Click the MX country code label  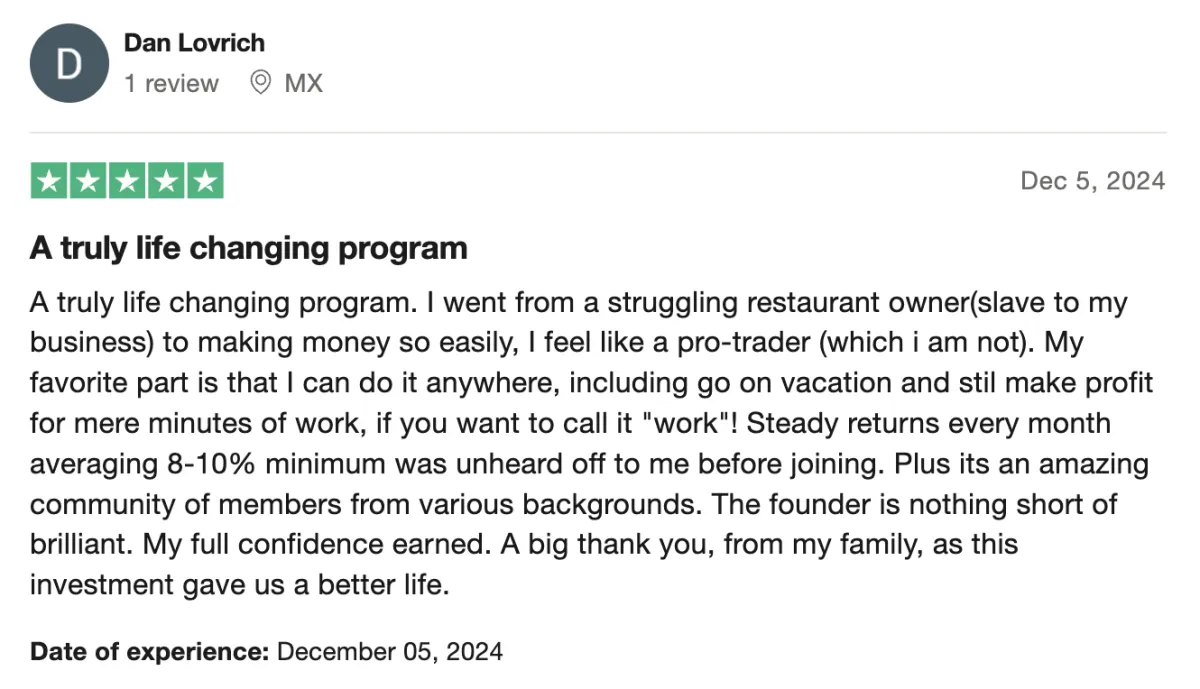(304, 83)
